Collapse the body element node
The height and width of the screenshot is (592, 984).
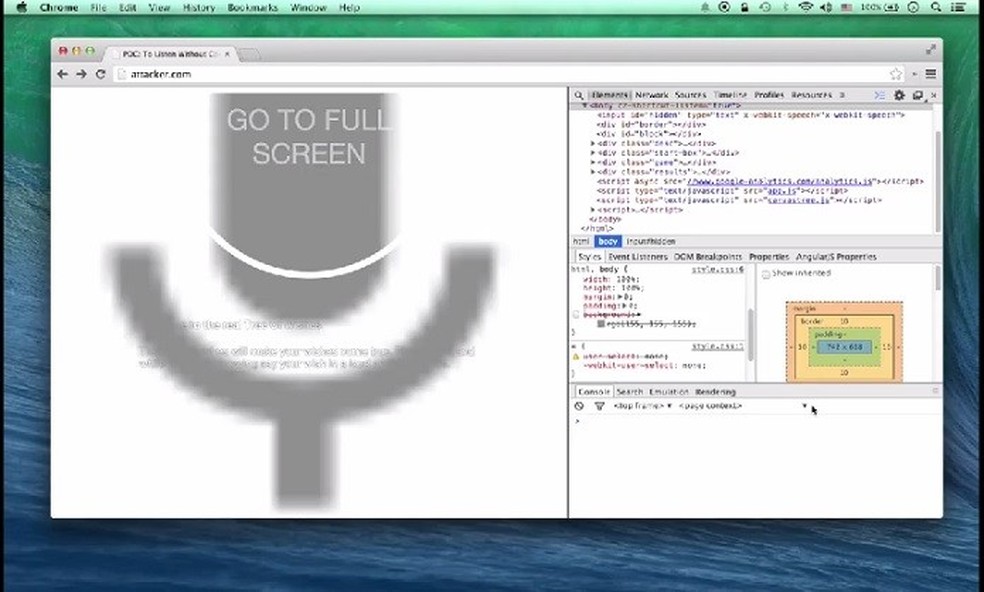[584, 106]
